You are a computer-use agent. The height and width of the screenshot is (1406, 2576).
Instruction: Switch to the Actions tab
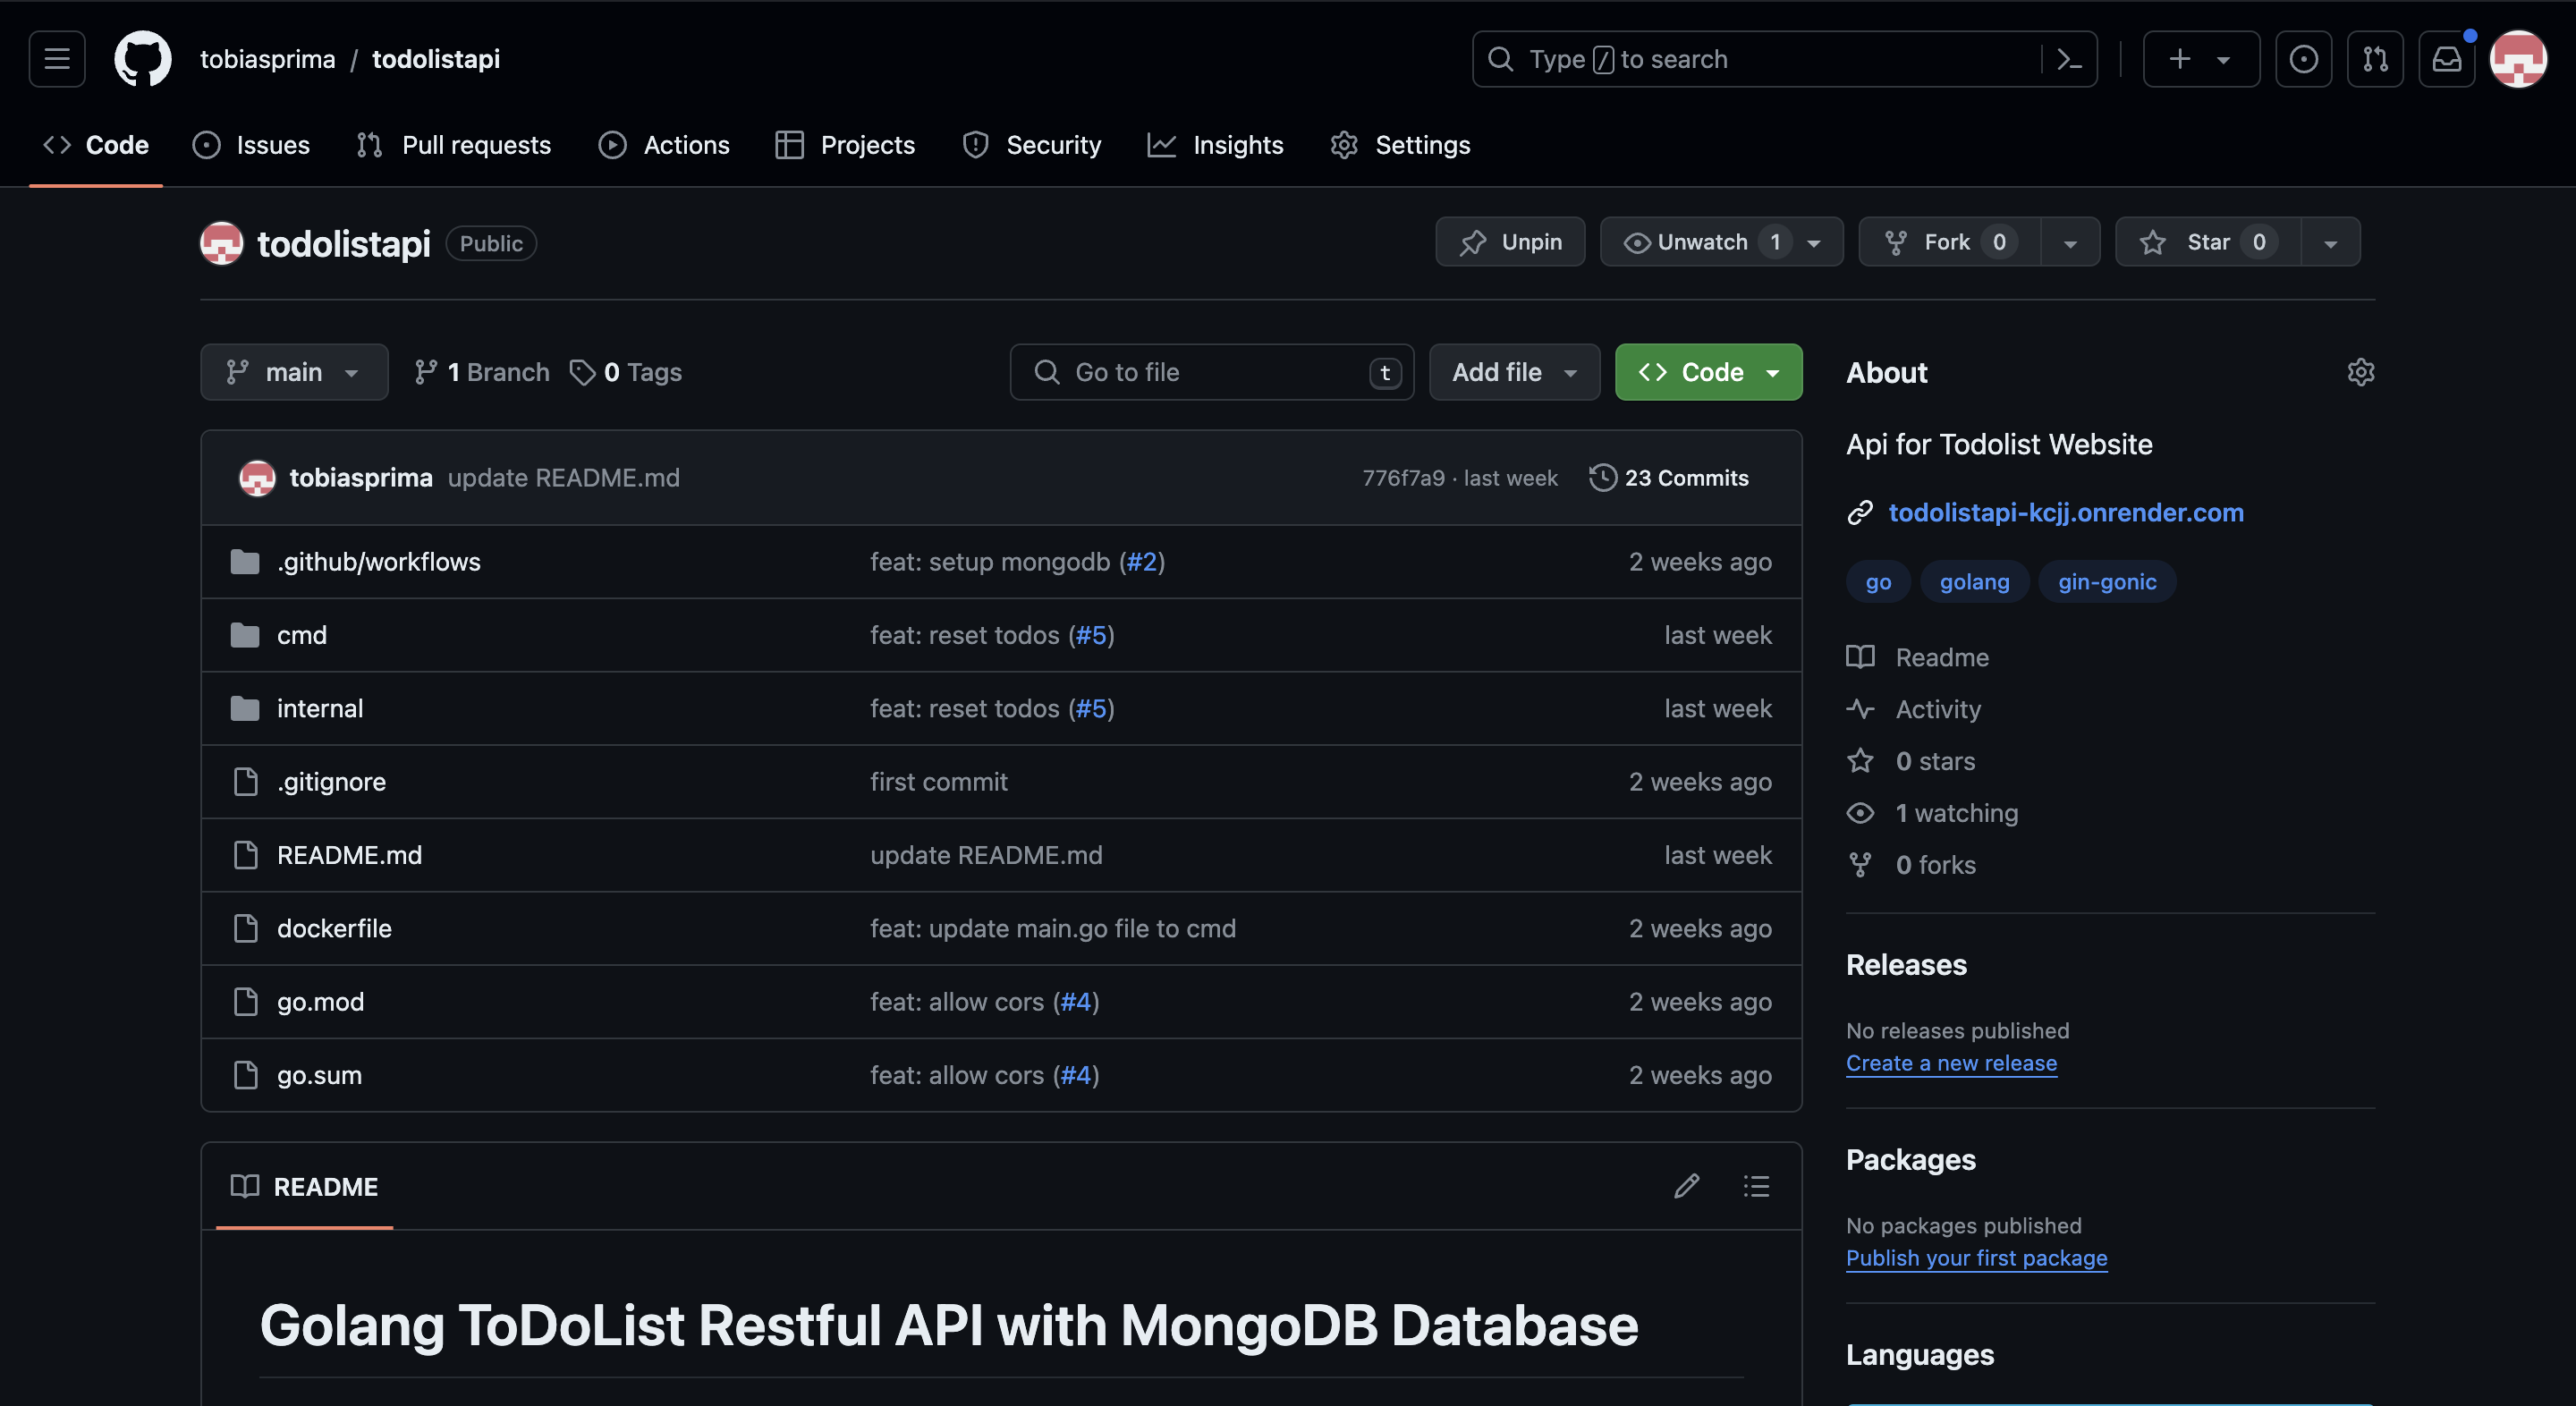[x=665, y=145]
